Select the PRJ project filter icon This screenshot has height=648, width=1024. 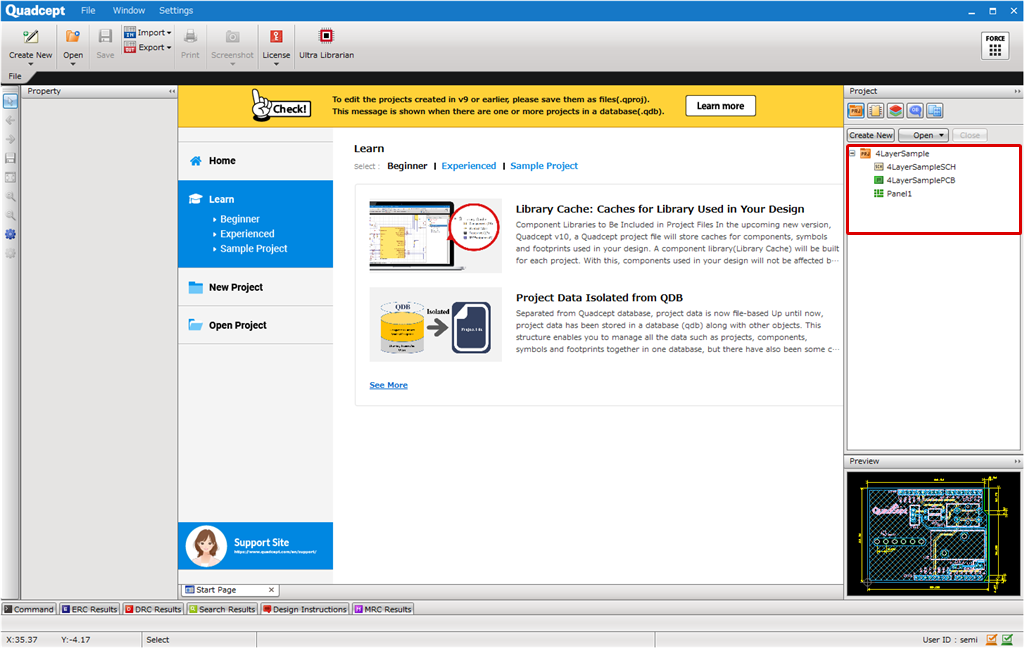point(856,111)
